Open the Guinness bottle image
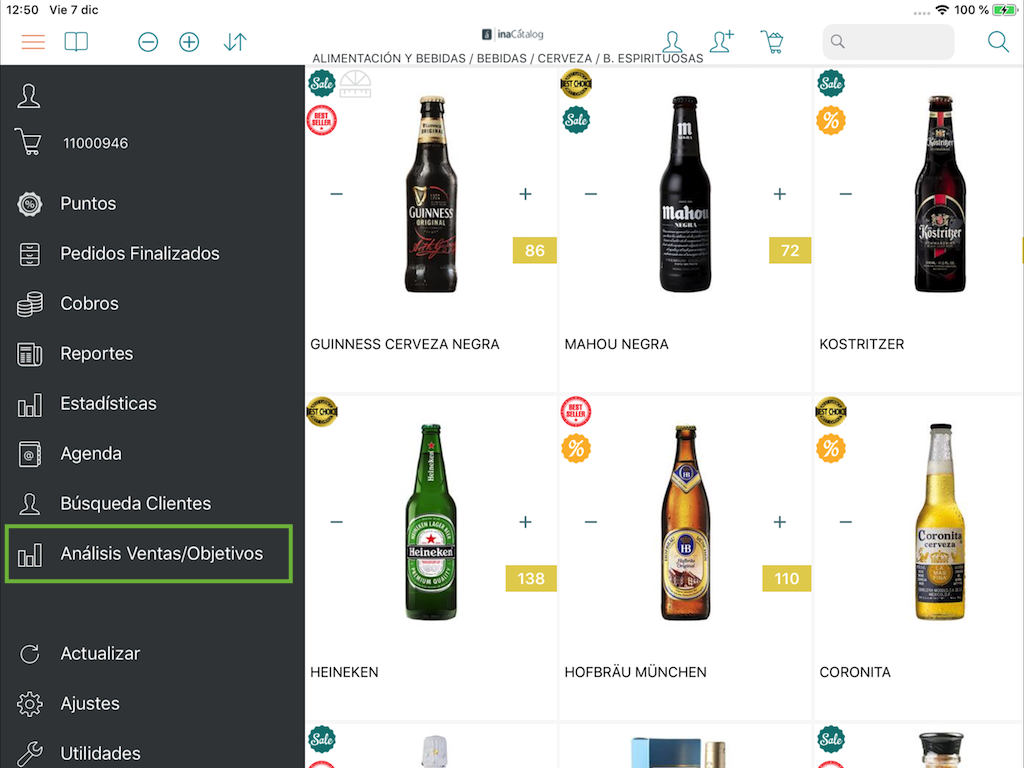Viewport: 1024px width, 768px height. (x=431, y=194)
